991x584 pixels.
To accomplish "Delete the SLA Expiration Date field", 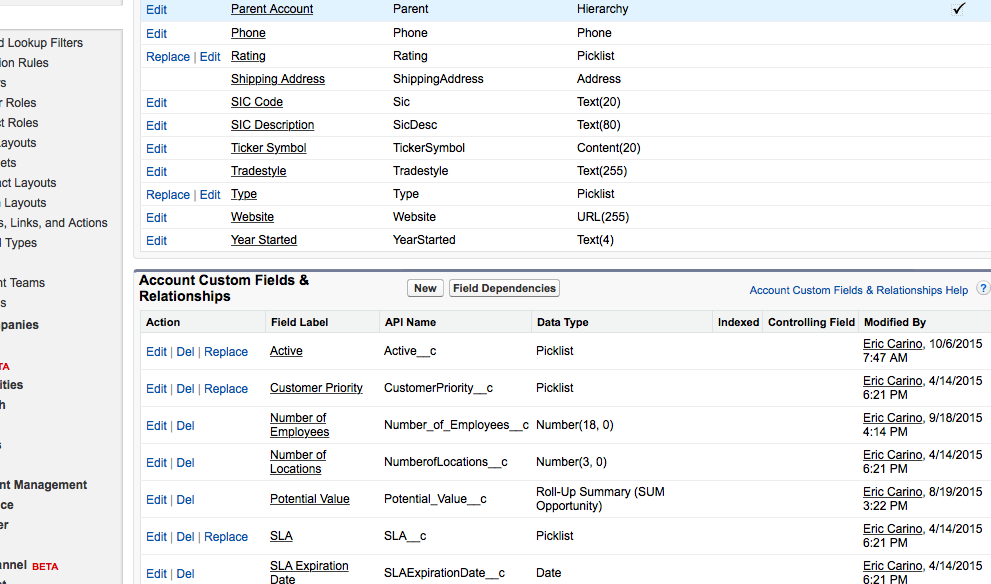I will (x=185, y=574).
